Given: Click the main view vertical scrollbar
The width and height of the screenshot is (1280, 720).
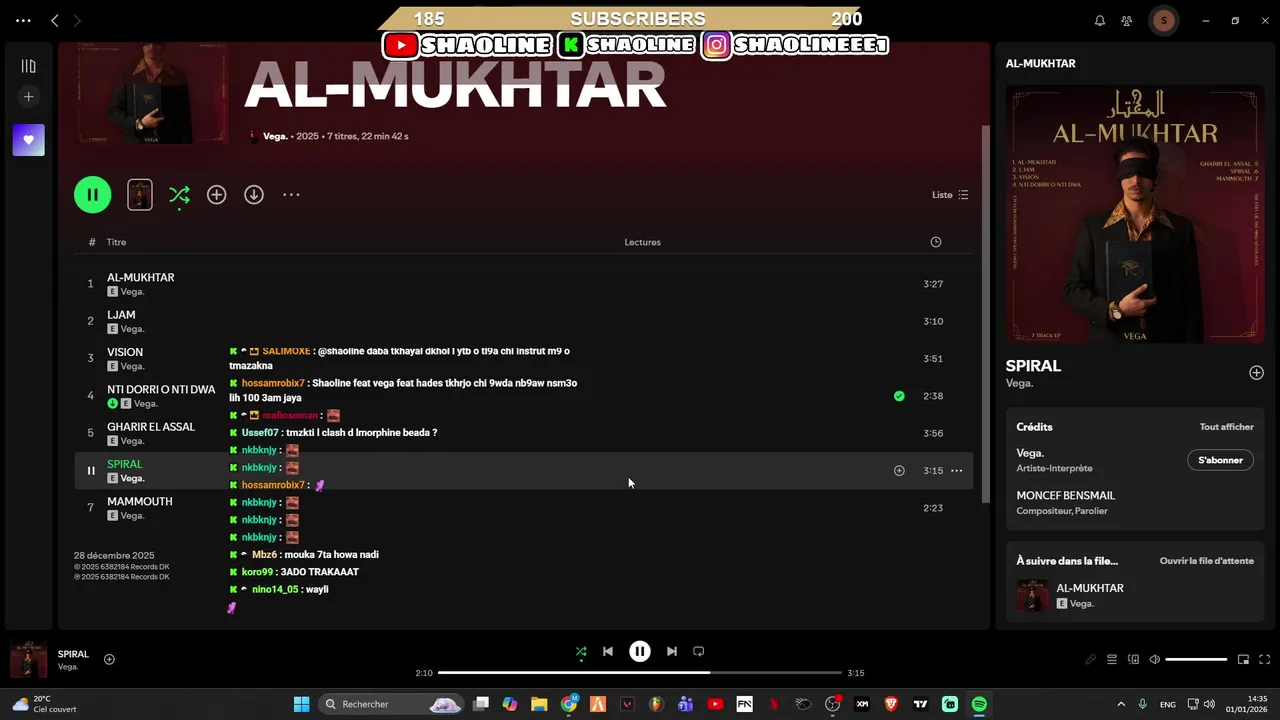Looking at the screenshot, I should point(984,312).
